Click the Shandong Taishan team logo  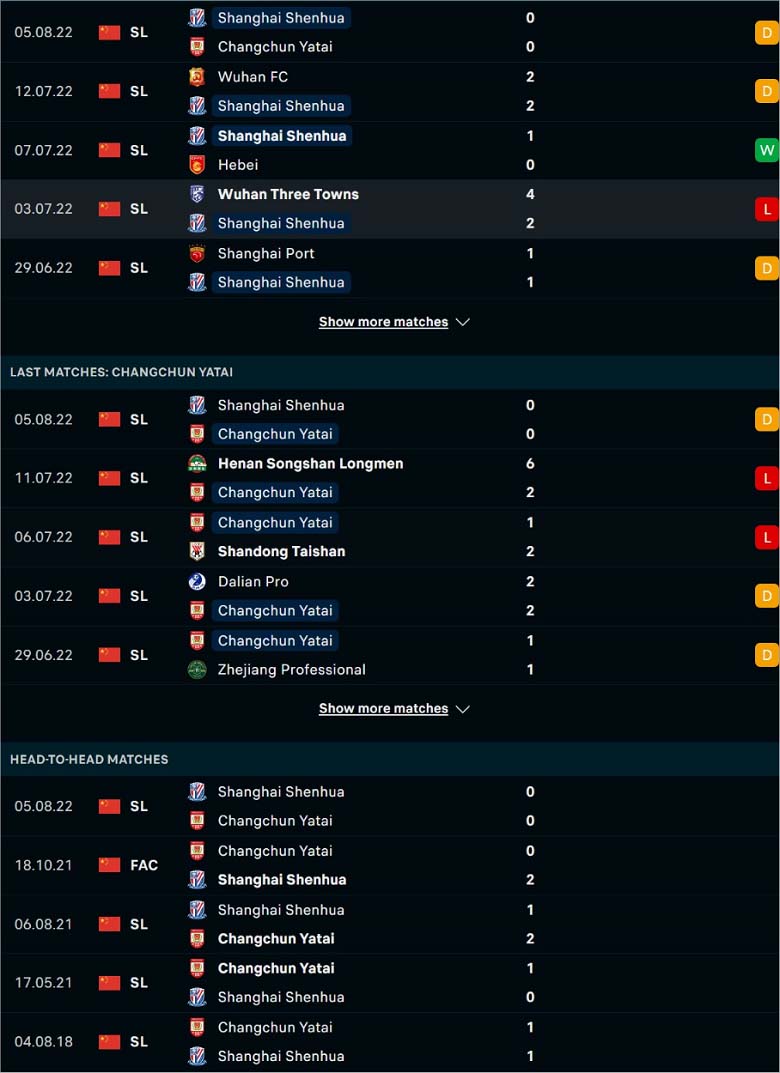[197, 552]
